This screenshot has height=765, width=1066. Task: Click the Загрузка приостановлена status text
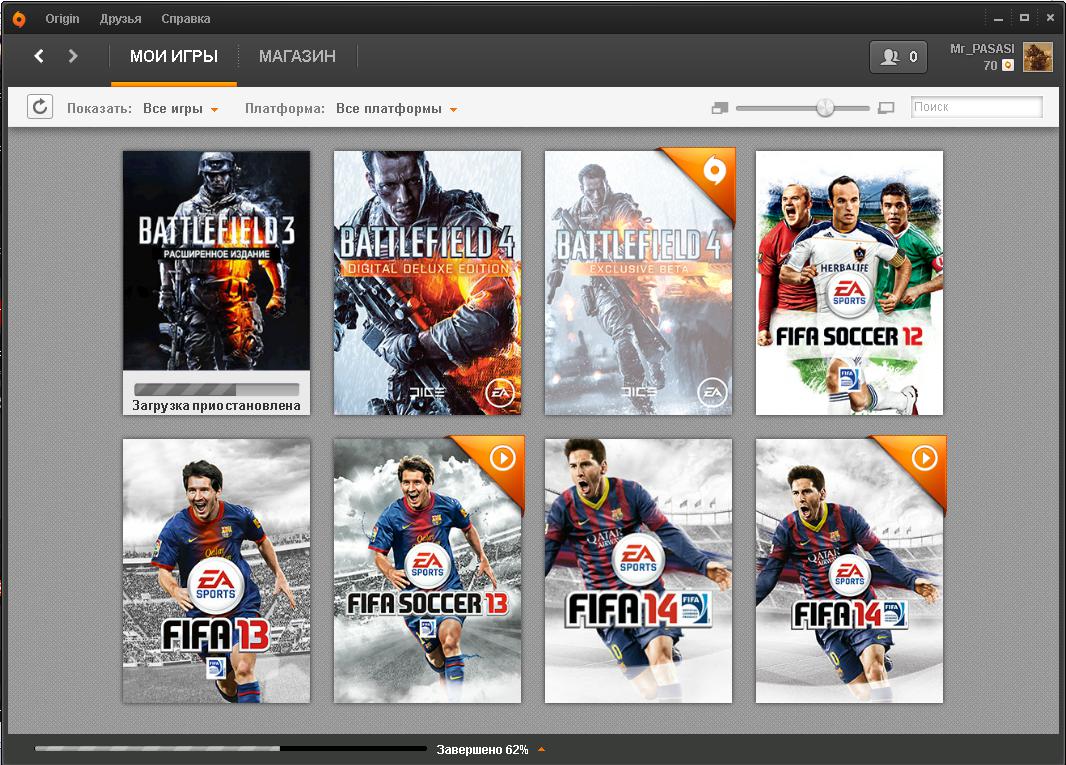(216, 405)
